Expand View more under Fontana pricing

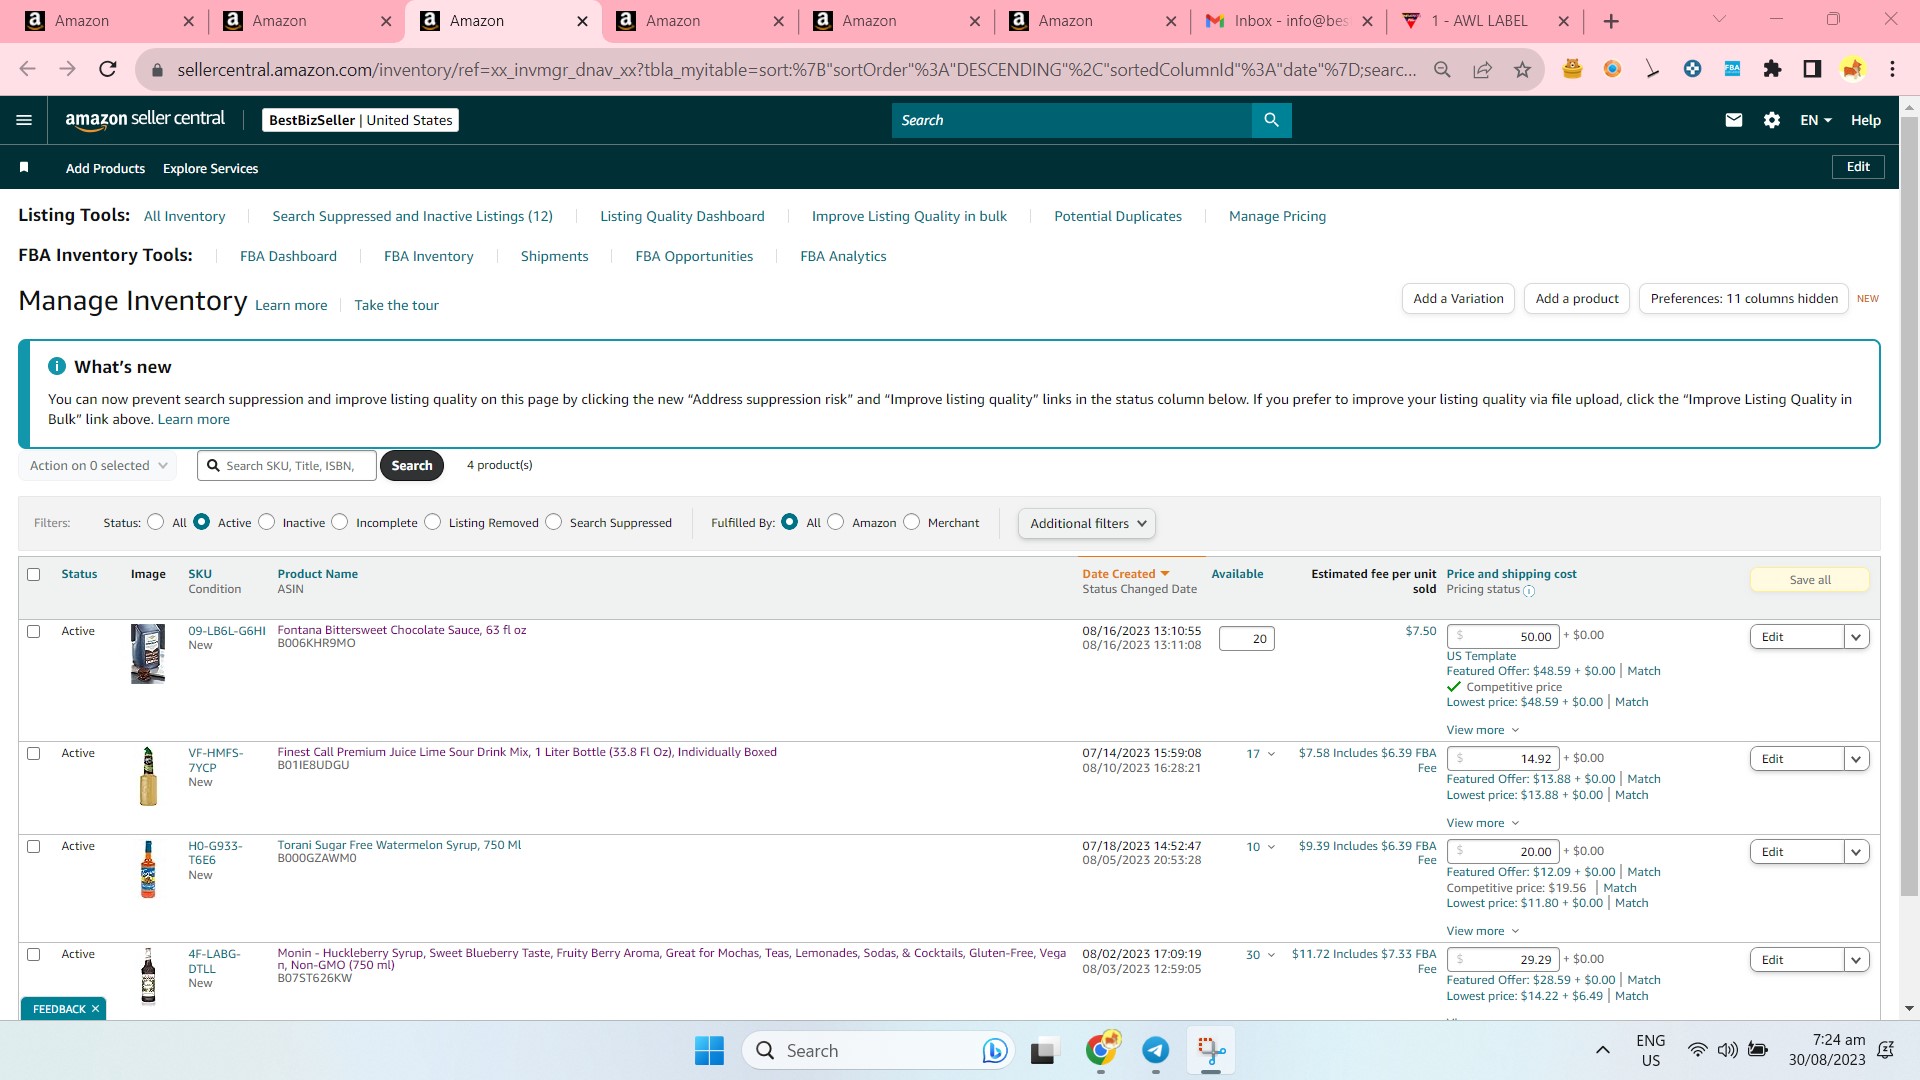coord(1483,730)
